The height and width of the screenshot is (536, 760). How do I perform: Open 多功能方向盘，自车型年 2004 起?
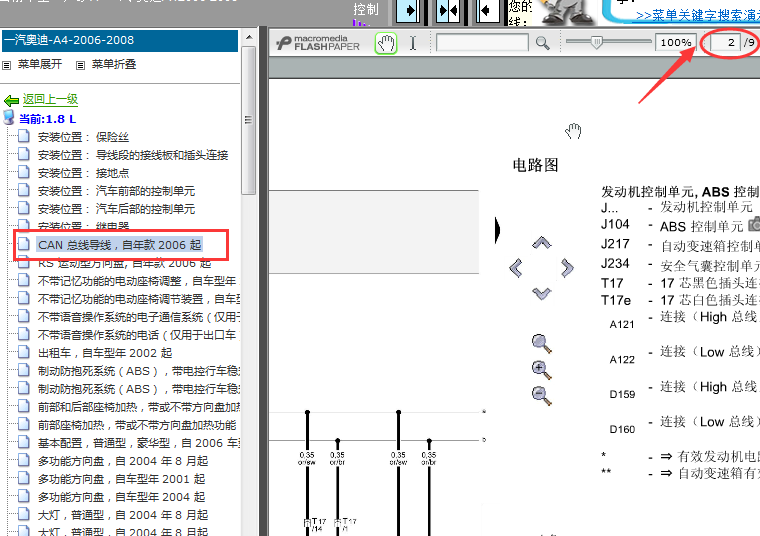point(122,497)
